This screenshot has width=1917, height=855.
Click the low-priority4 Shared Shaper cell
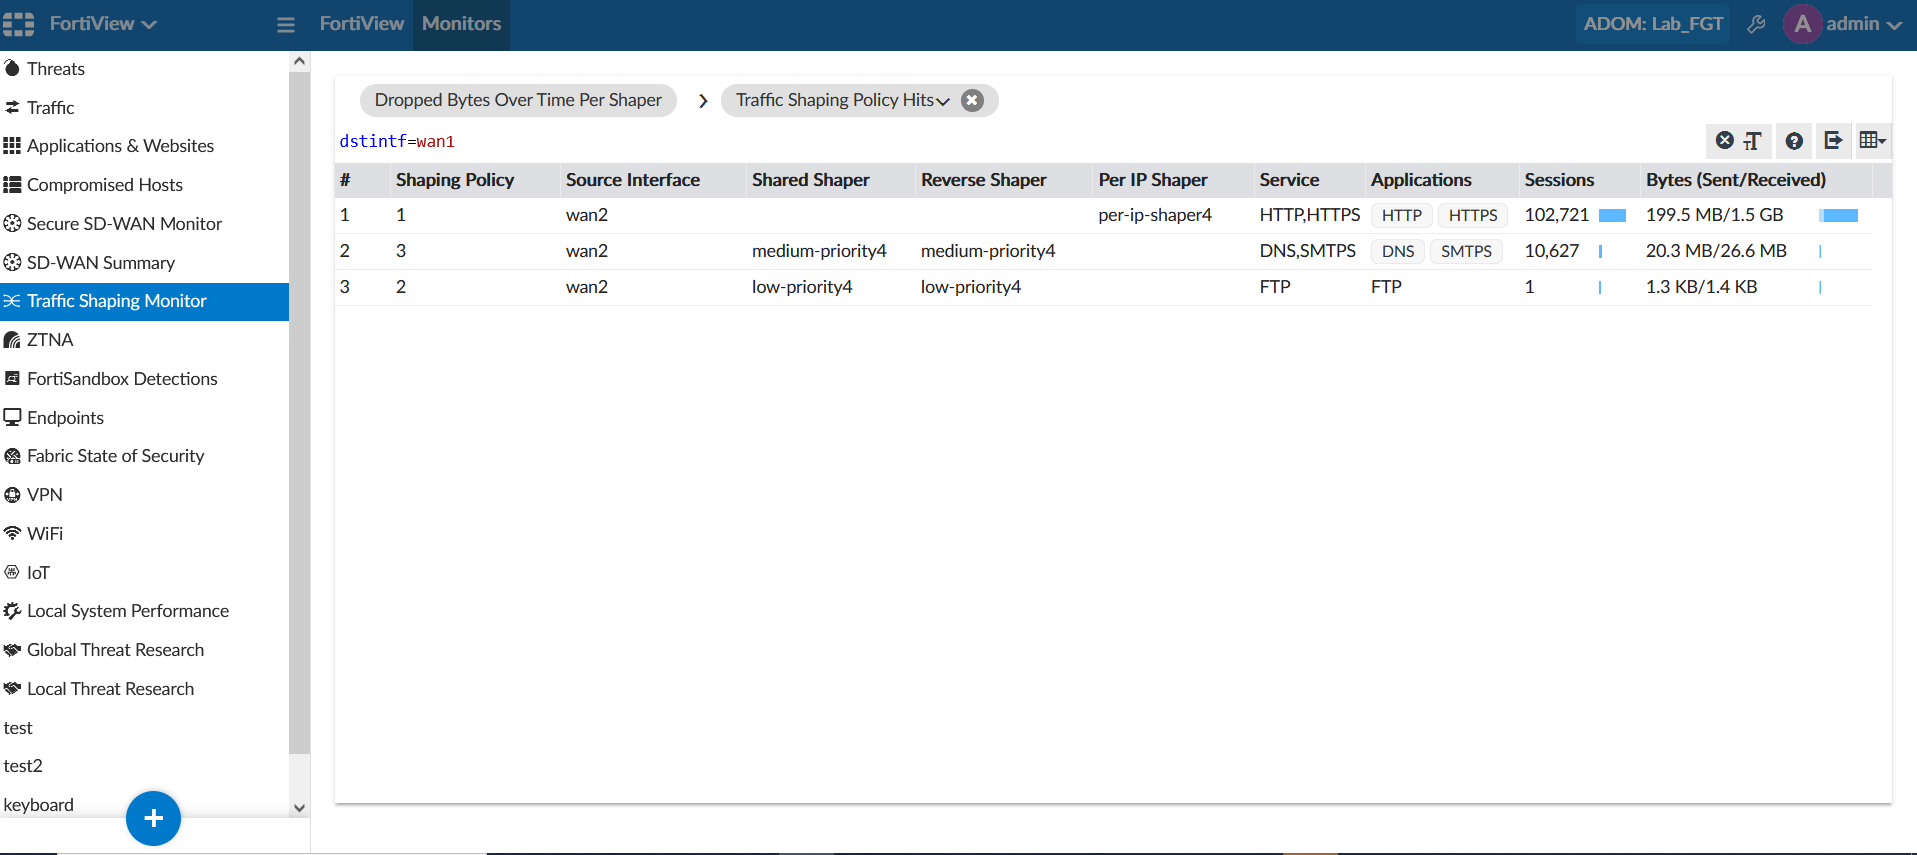(802, 287)
